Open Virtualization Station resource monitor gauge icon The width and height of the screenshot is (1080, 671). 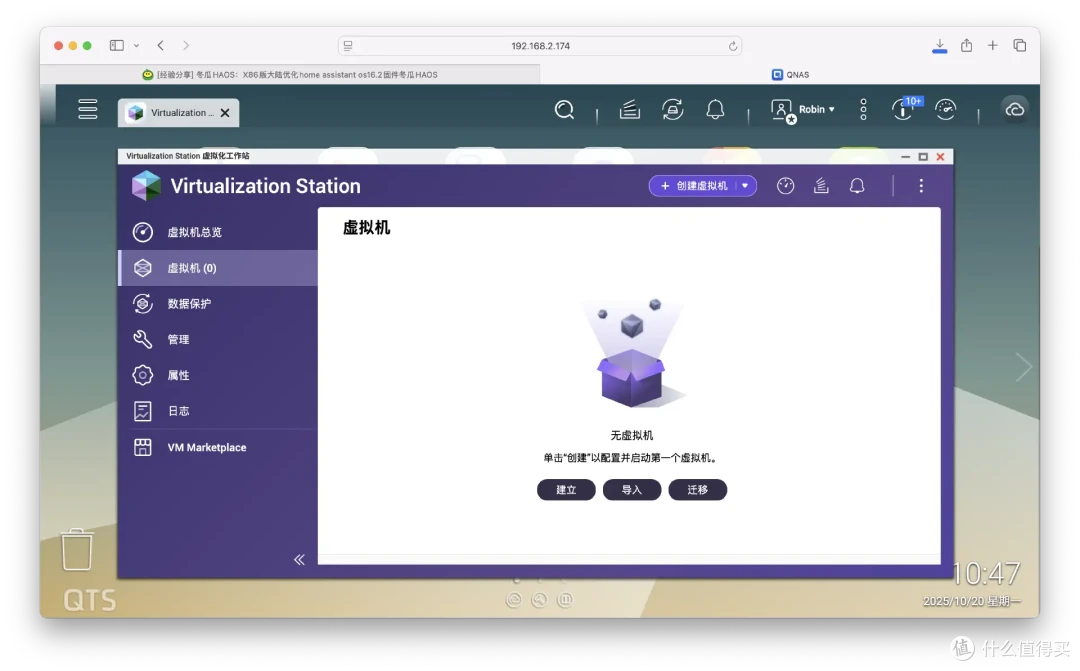(x=785, y=186)
